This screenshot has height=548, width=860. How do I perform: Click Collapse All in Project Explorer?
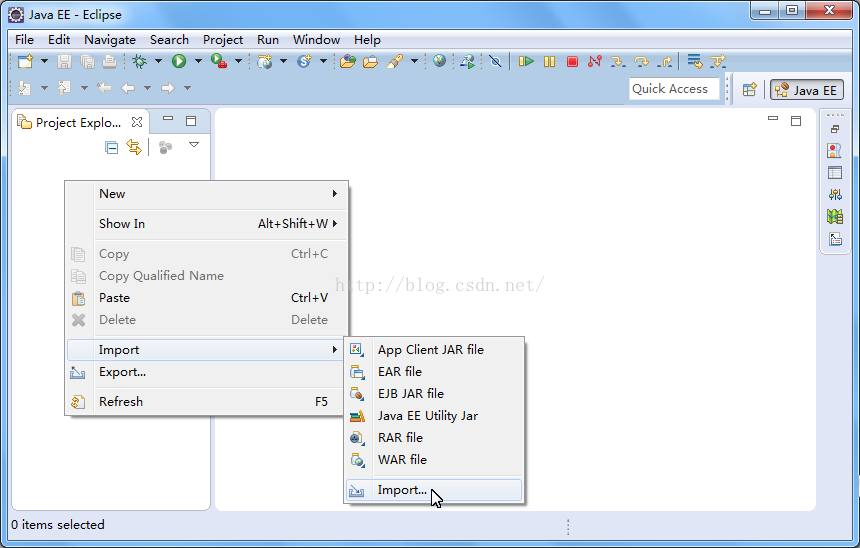click(111, 148)
